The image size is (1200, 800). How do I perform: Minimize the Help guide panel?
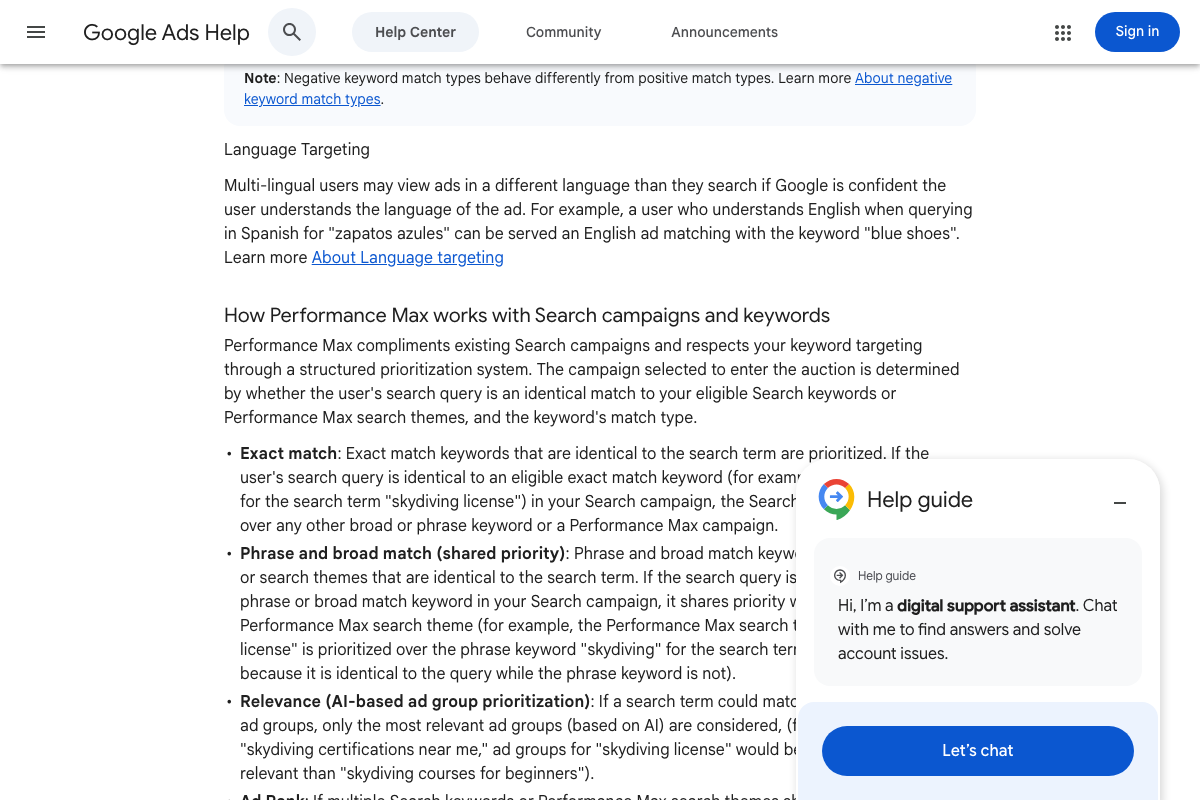click(1120, 502)
